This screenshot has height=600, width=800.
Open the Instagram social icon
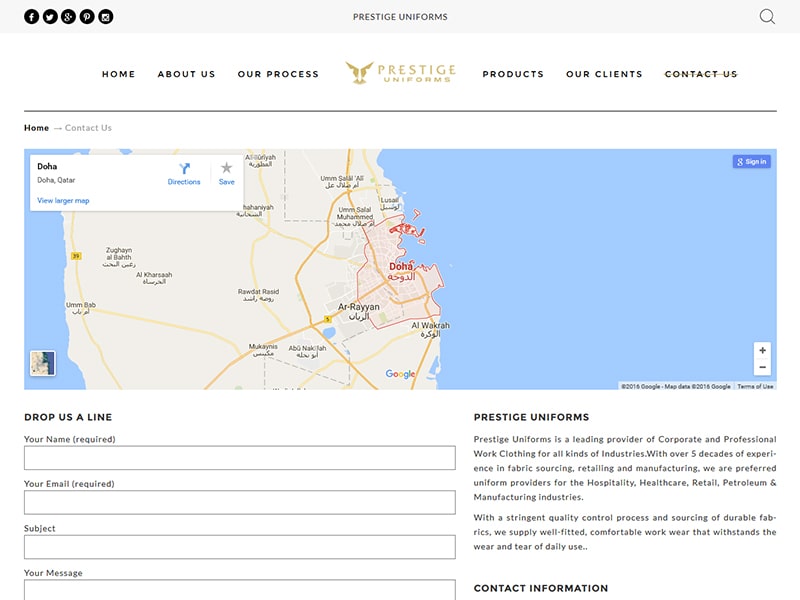(x=106, y=17)
